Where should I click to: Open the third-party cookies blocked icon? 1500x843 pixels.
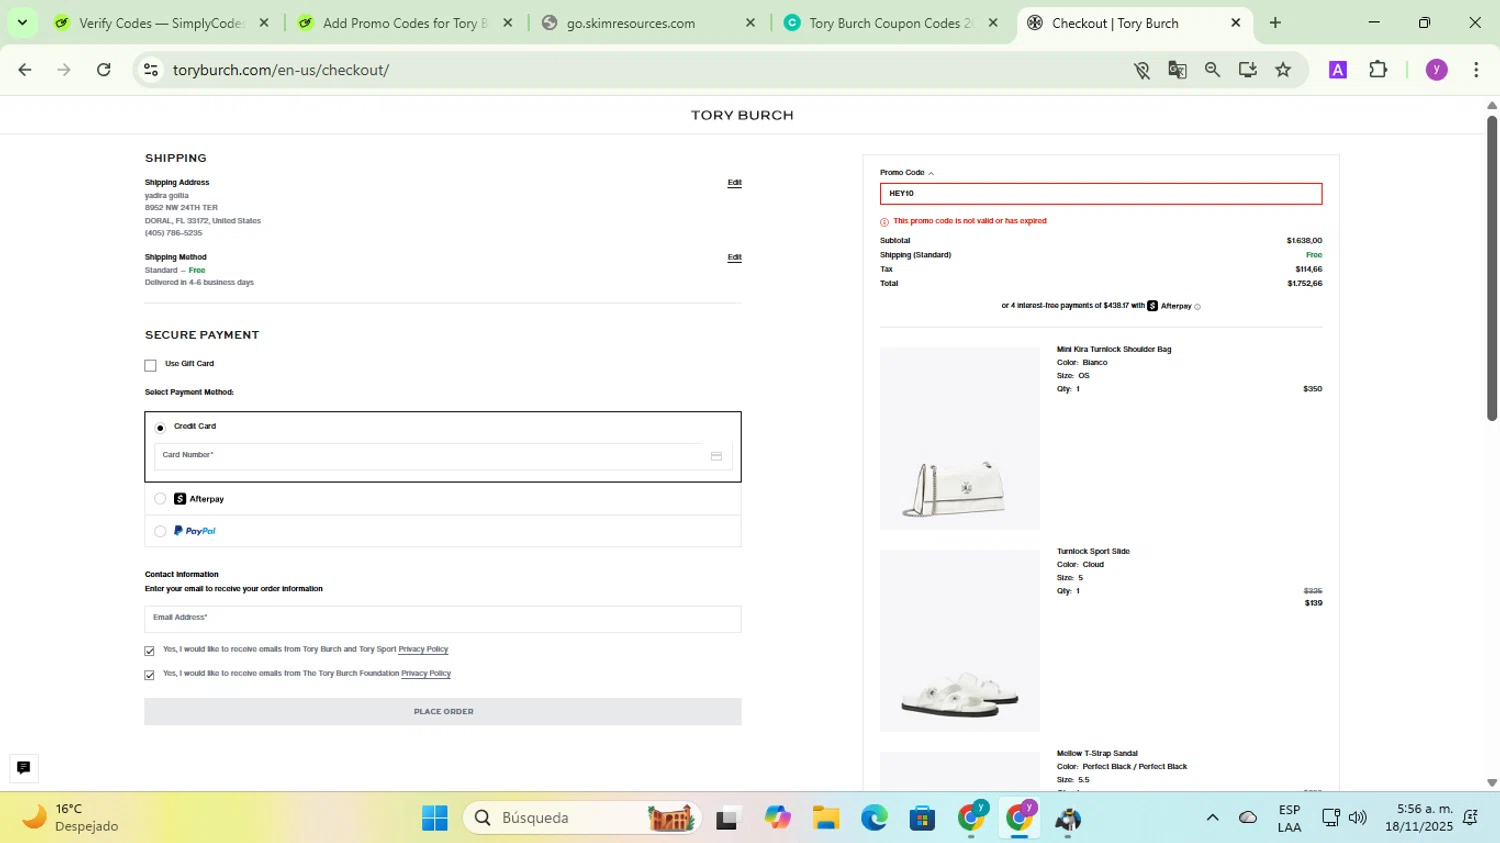coord(1142,69)
